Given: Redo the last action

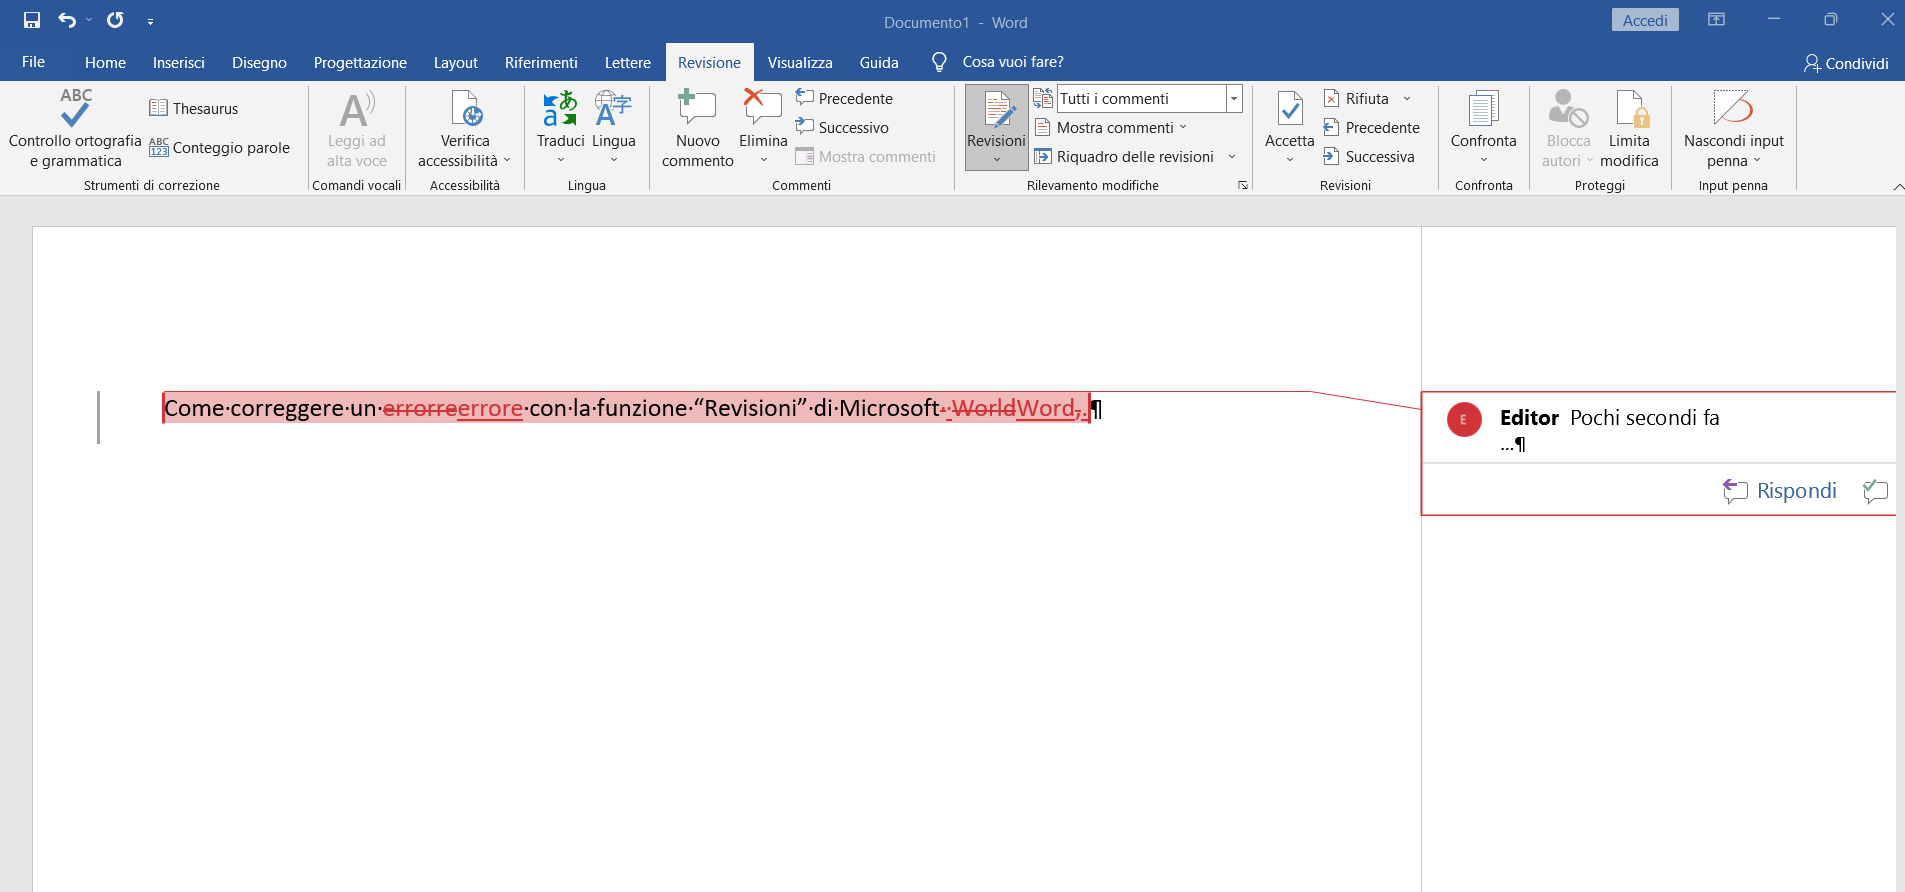Looking at the screenshot, I should click(115, 20).
